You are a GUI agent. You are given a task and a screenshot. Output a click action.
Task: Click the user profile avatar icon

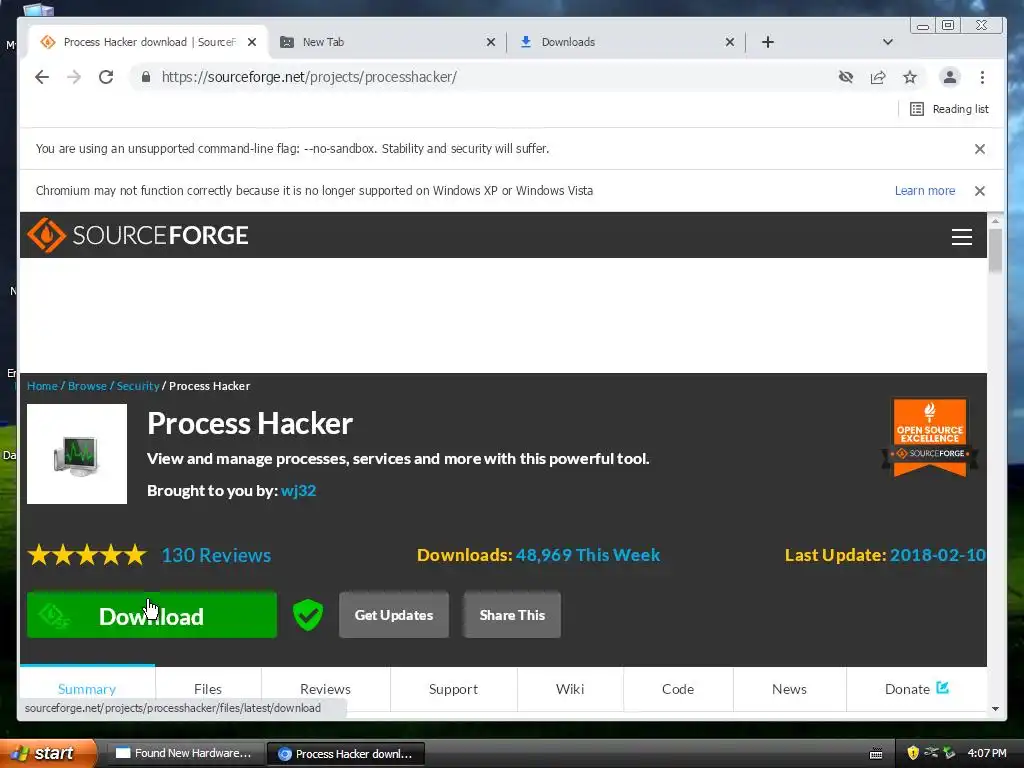[x=950, y=77]
